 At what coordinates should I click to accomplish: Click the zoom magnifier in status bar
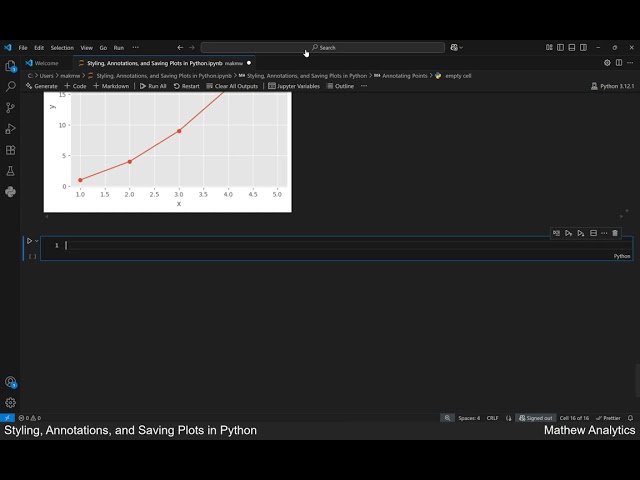click(447, 418)
